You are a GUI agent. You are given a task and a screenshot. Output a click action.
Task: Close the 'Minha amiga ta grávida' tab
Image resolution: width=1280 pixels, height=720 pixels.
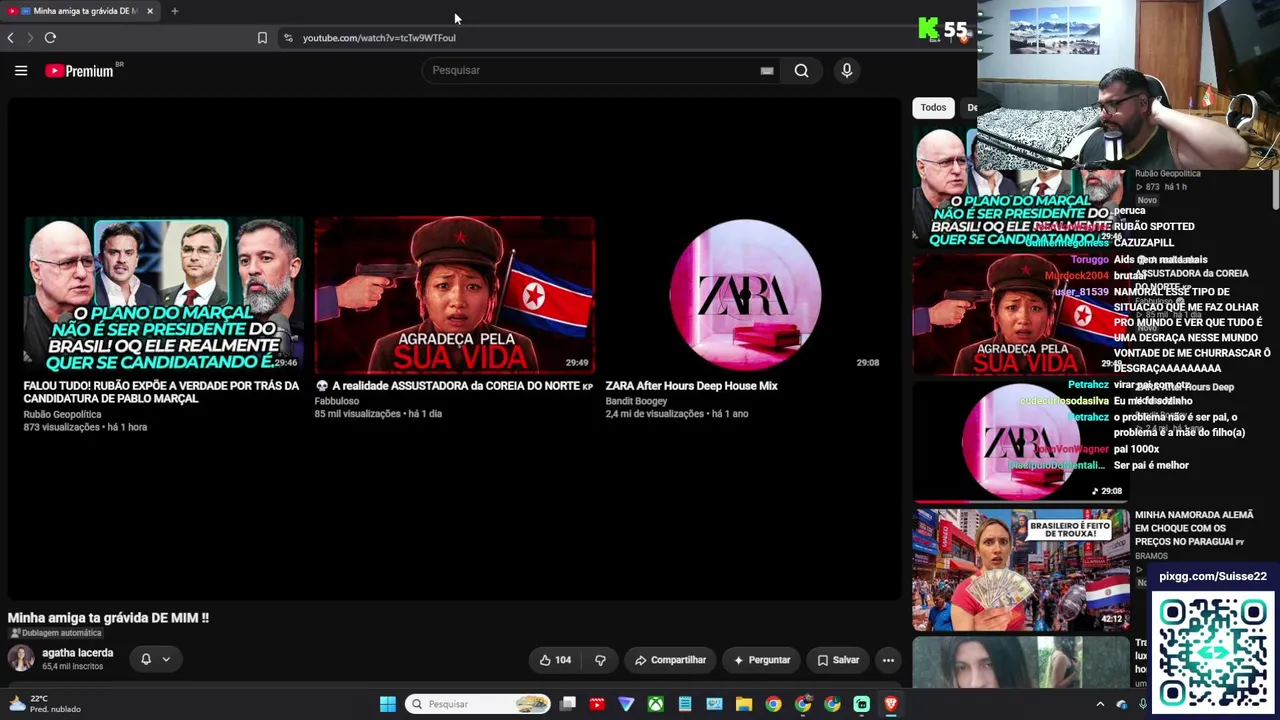click(150, 11)
